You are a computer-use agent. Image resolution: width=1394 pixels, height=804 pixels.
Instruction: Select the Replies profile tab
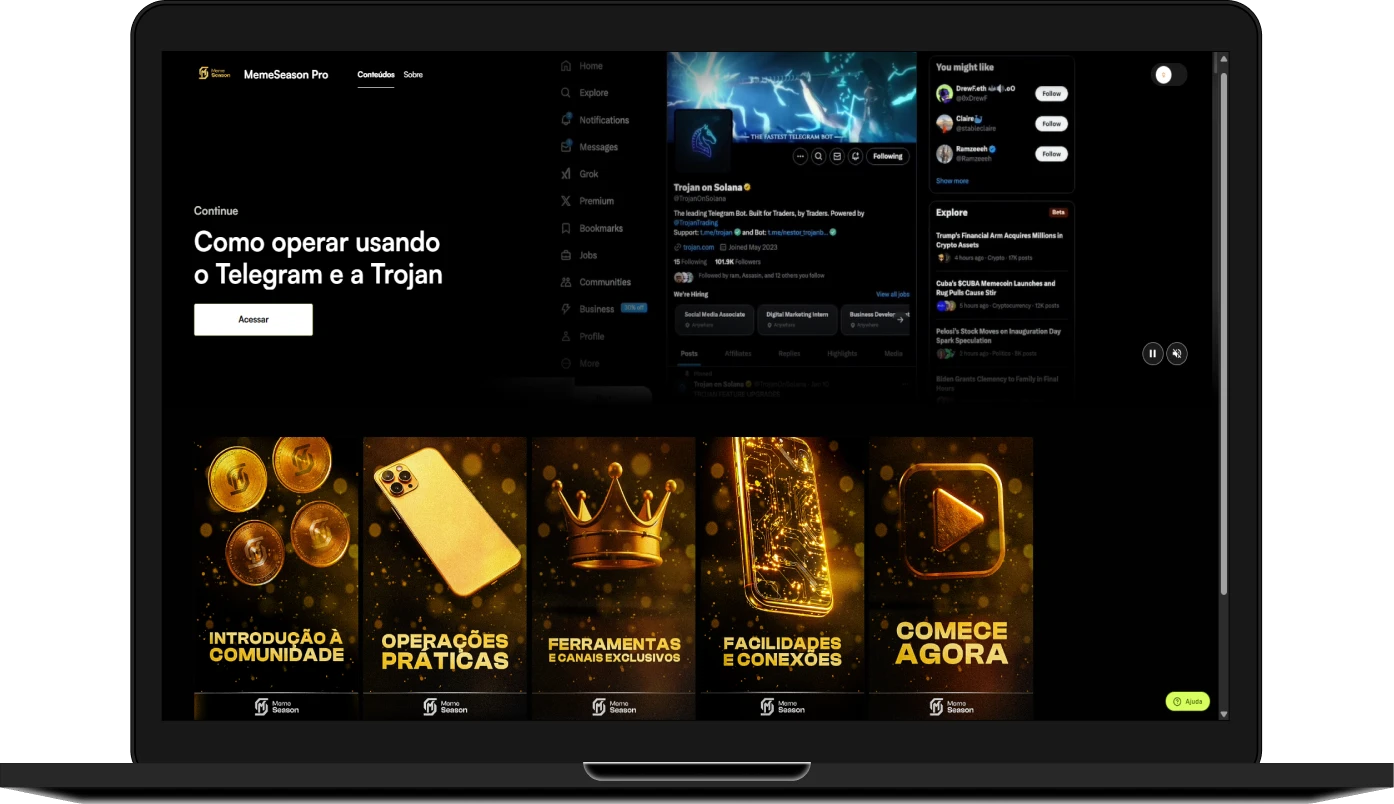789,353
